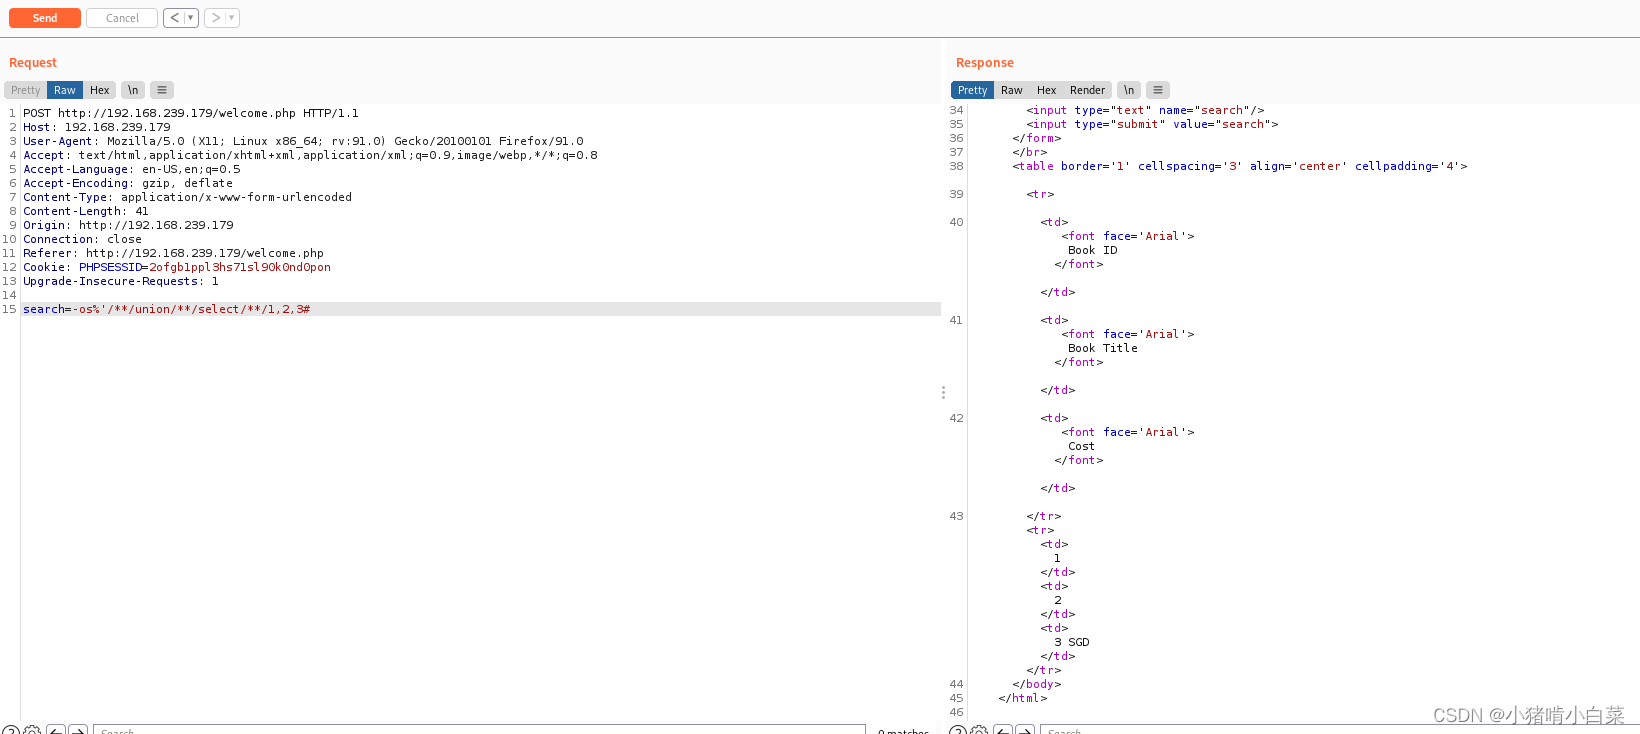The height and width of the screenshot is (734, 1640).
Task: Open Request search settings via the gear icon
Action: [x=32, y=730]
